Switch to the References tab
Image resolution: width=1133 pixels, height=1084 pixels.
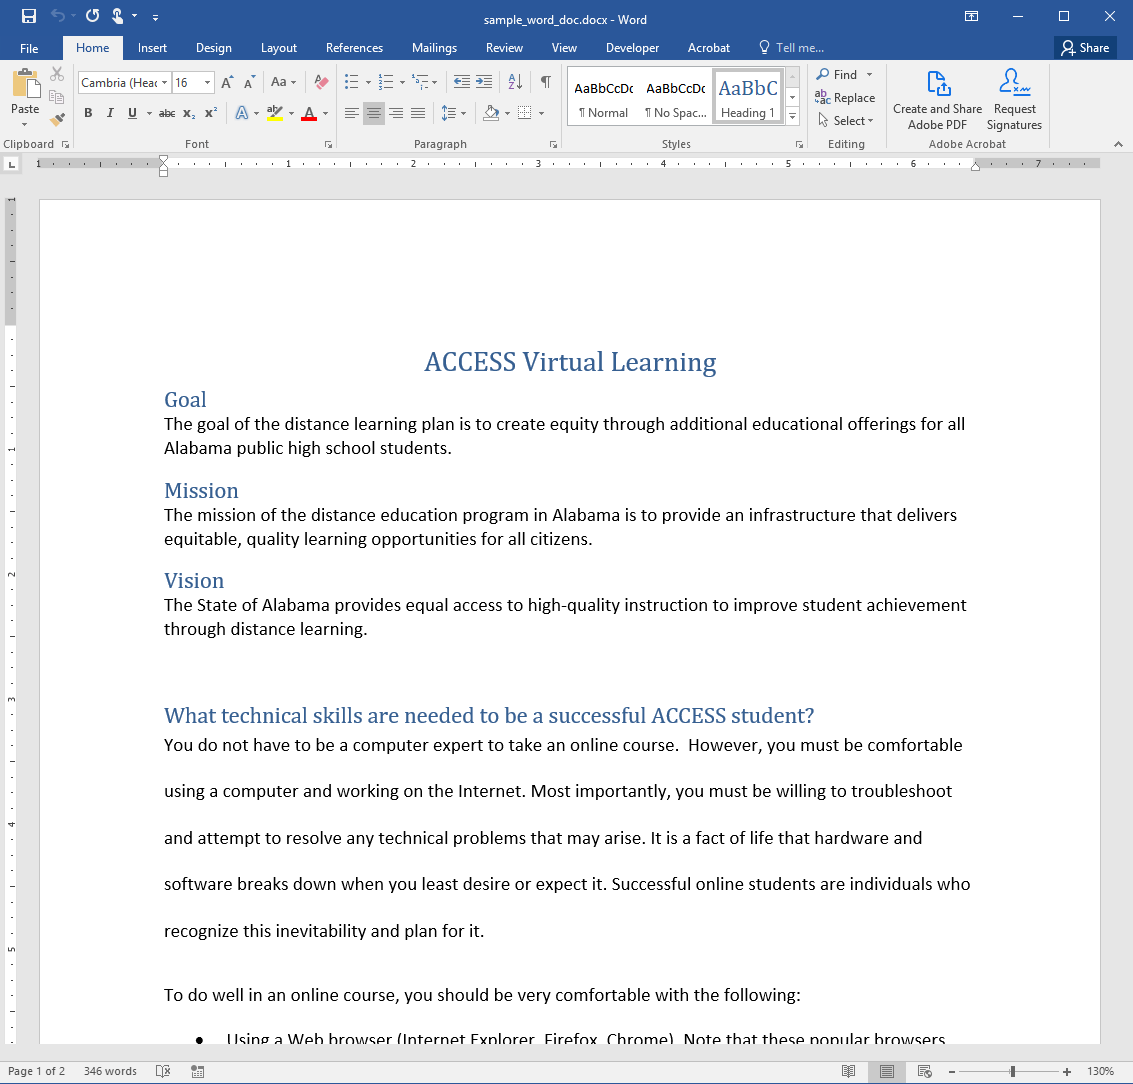(x=354, y=48)
